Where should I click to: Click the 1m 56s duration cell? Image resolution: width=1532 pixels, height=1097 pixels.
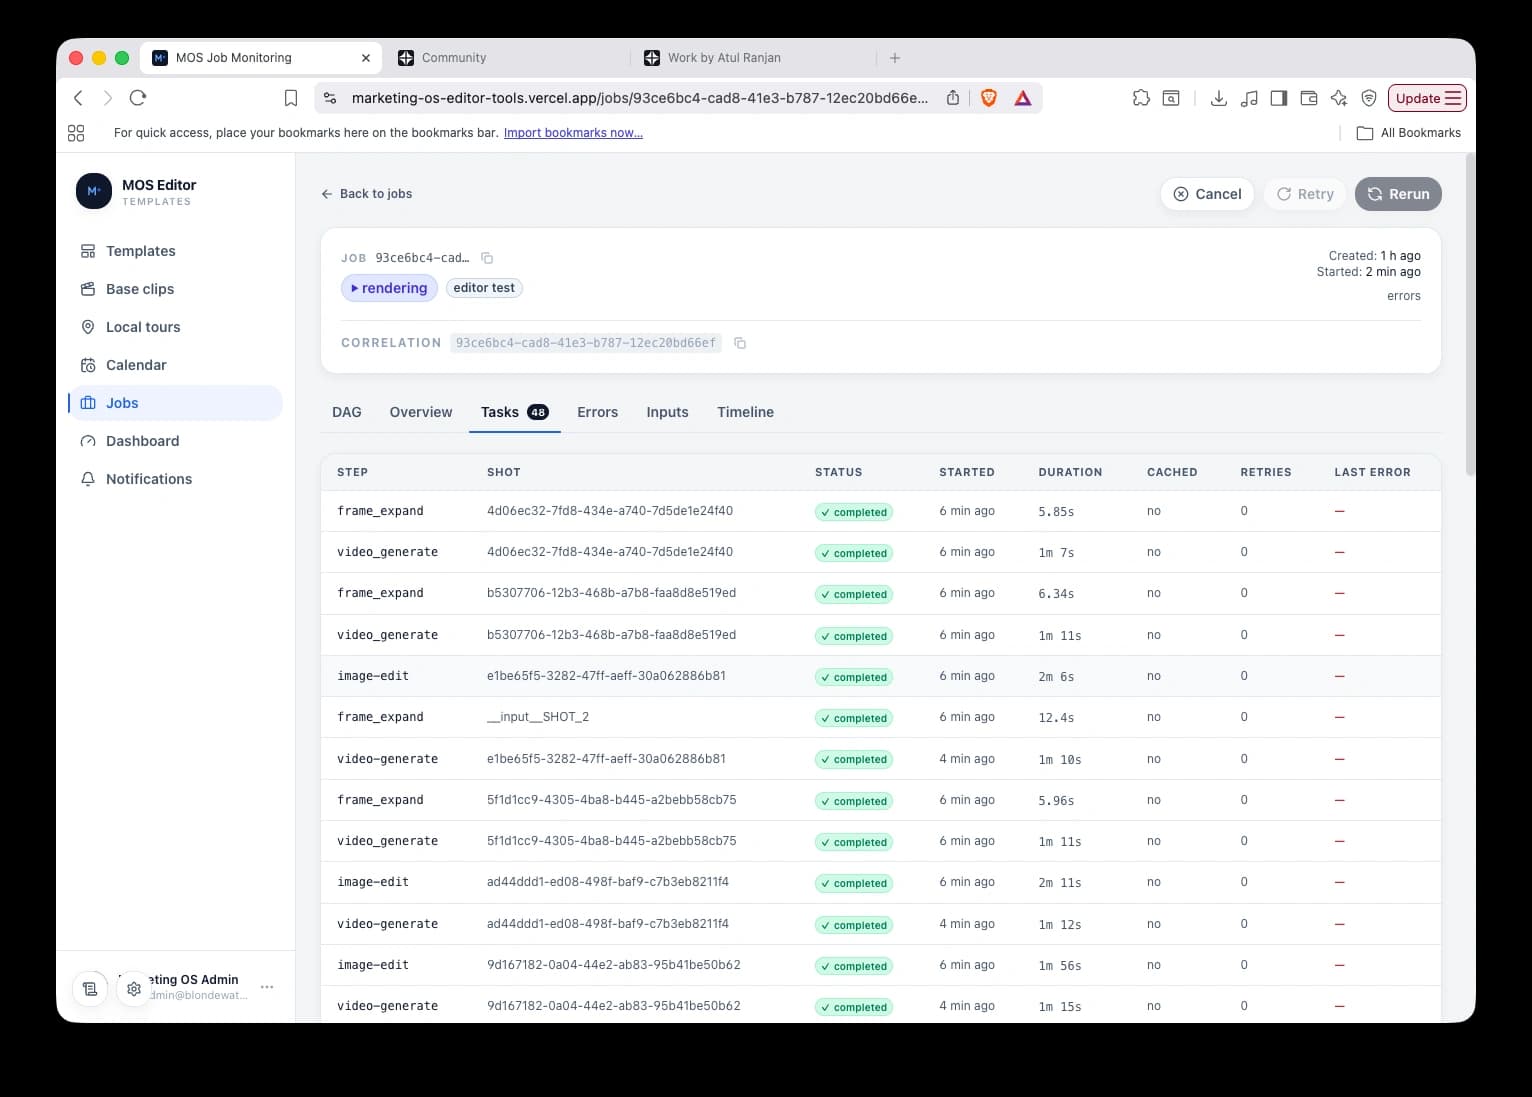[x=1060, y=966]
